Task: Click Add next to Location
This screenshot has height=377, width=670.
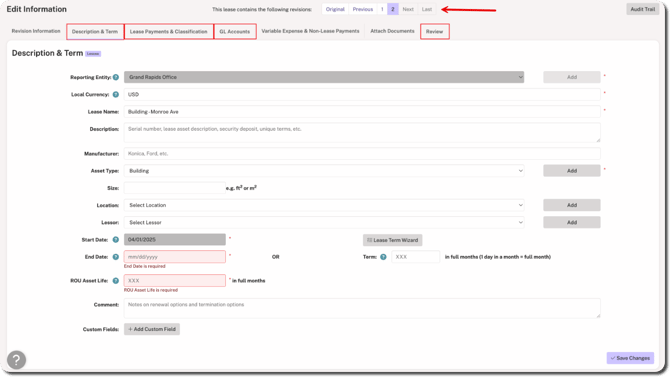Action: tap(572, 205)
